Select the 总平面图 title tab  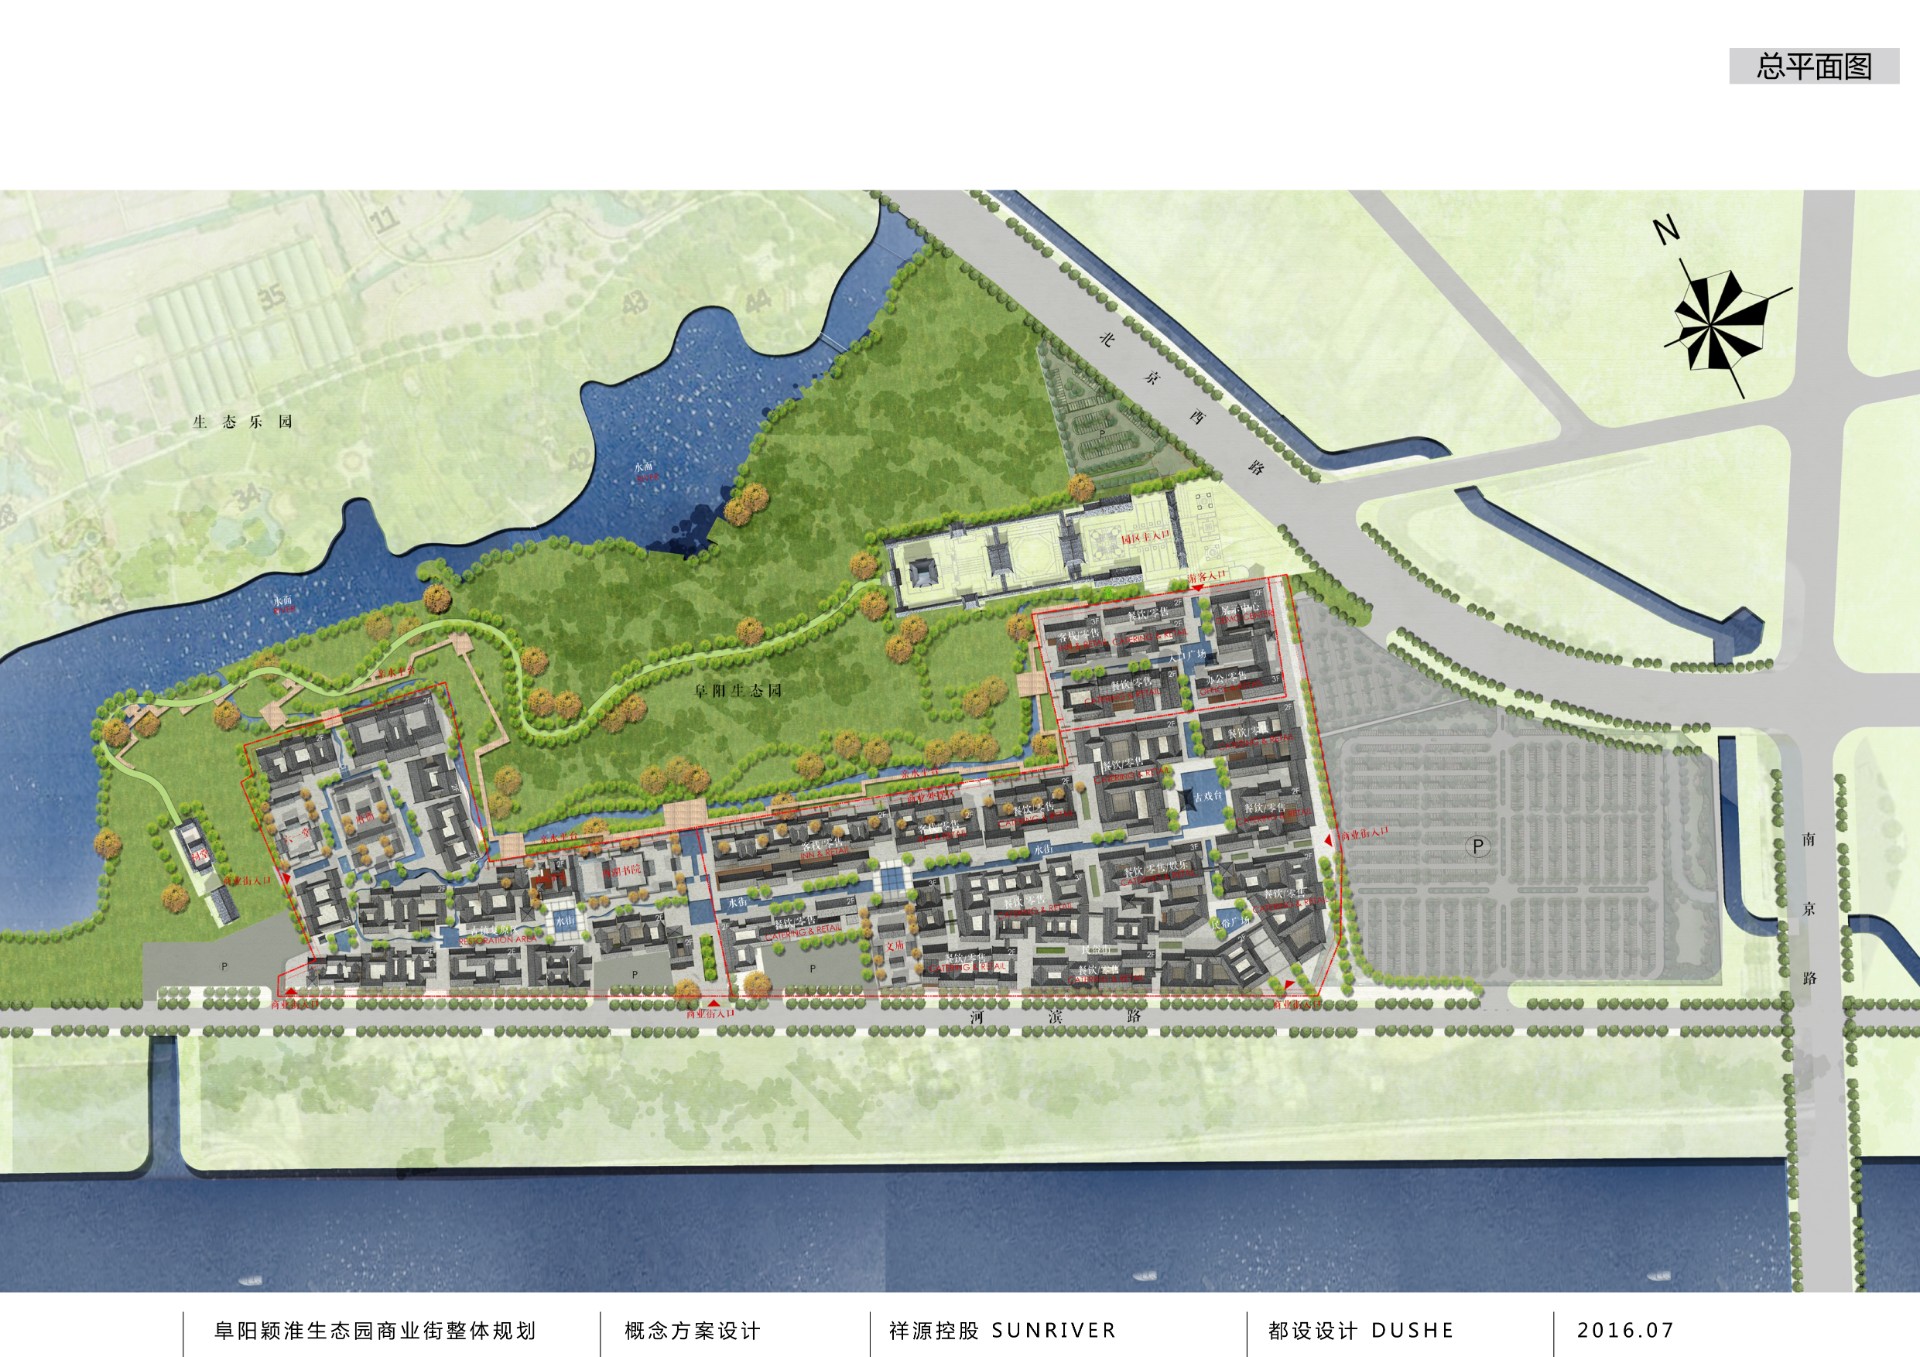[x=1813, y=67]
